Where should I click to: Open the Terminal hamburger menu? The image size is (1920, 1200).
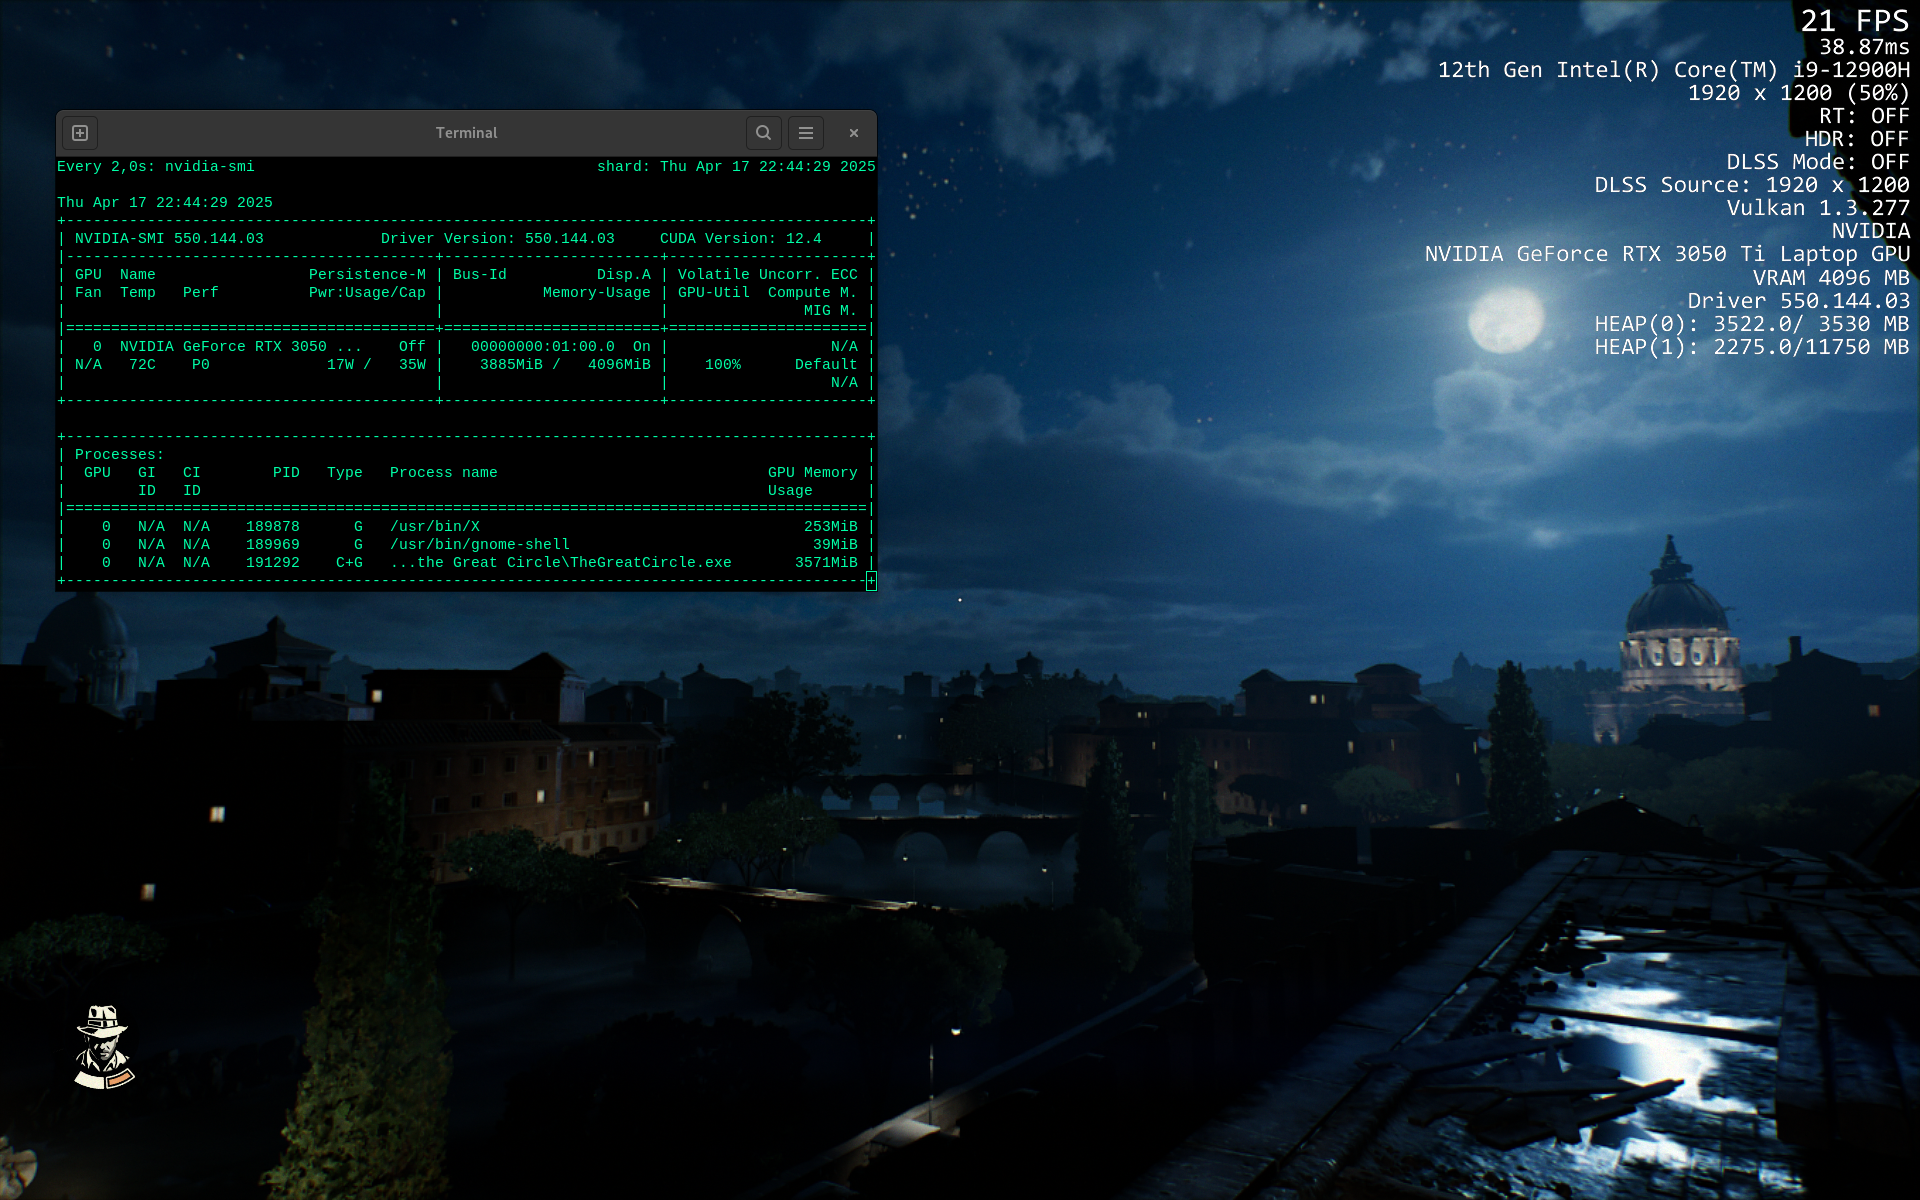pos(806,133)
